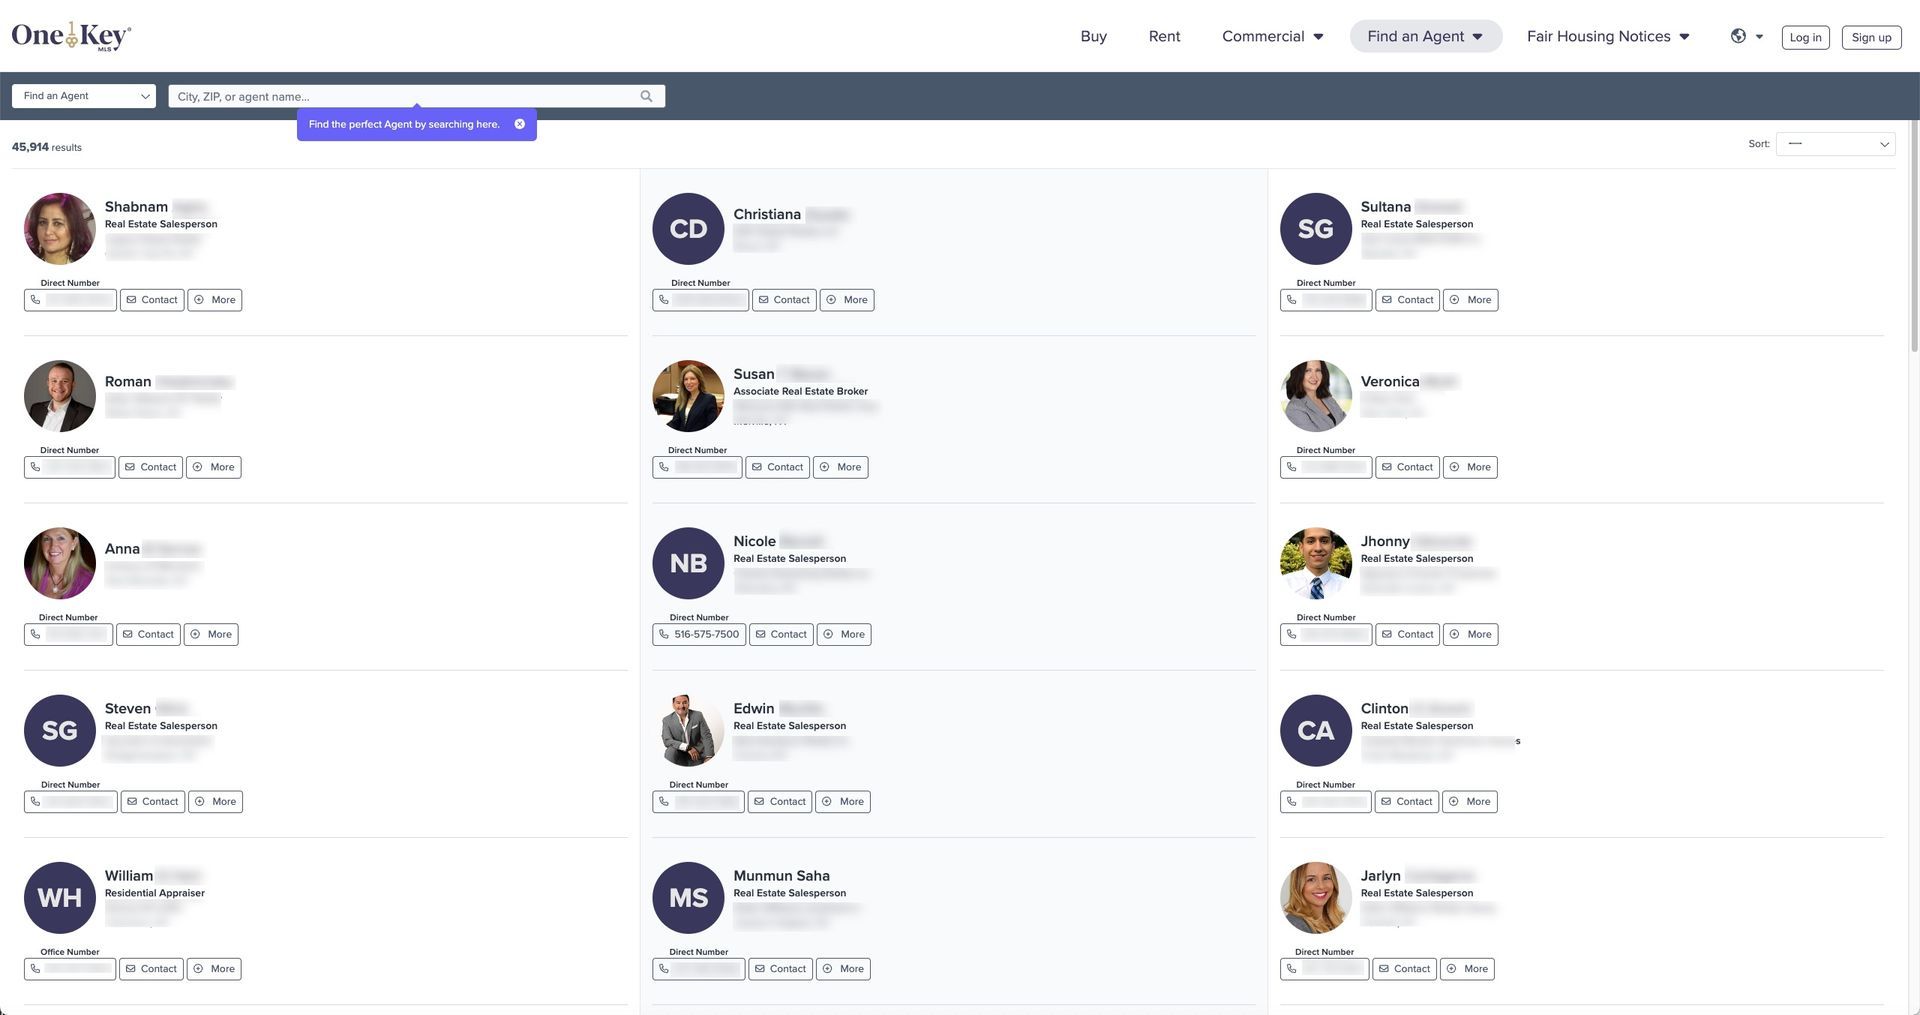
Task: Expand the Find an Agent search-type dropdown
Action: [x=84, y=96]
